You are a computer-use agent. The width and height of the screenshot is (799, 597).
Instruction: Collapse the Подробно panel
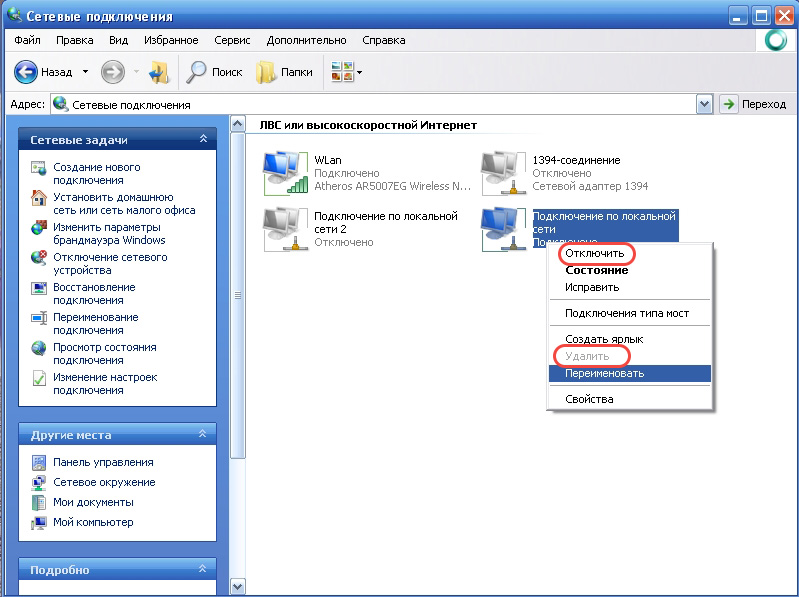coord(202,568)
